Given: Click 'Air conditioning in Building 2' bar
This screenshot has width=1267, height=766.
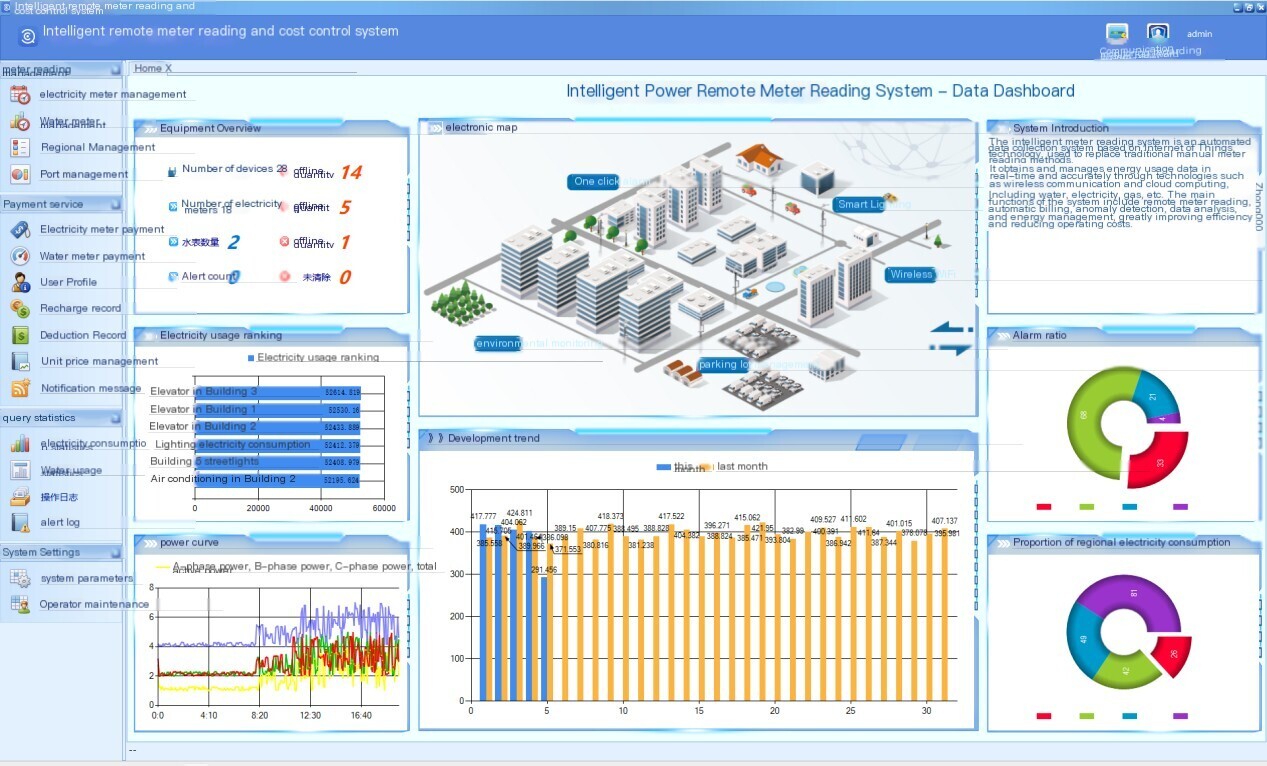Looking at the screenshot, I should click(276, 480).
